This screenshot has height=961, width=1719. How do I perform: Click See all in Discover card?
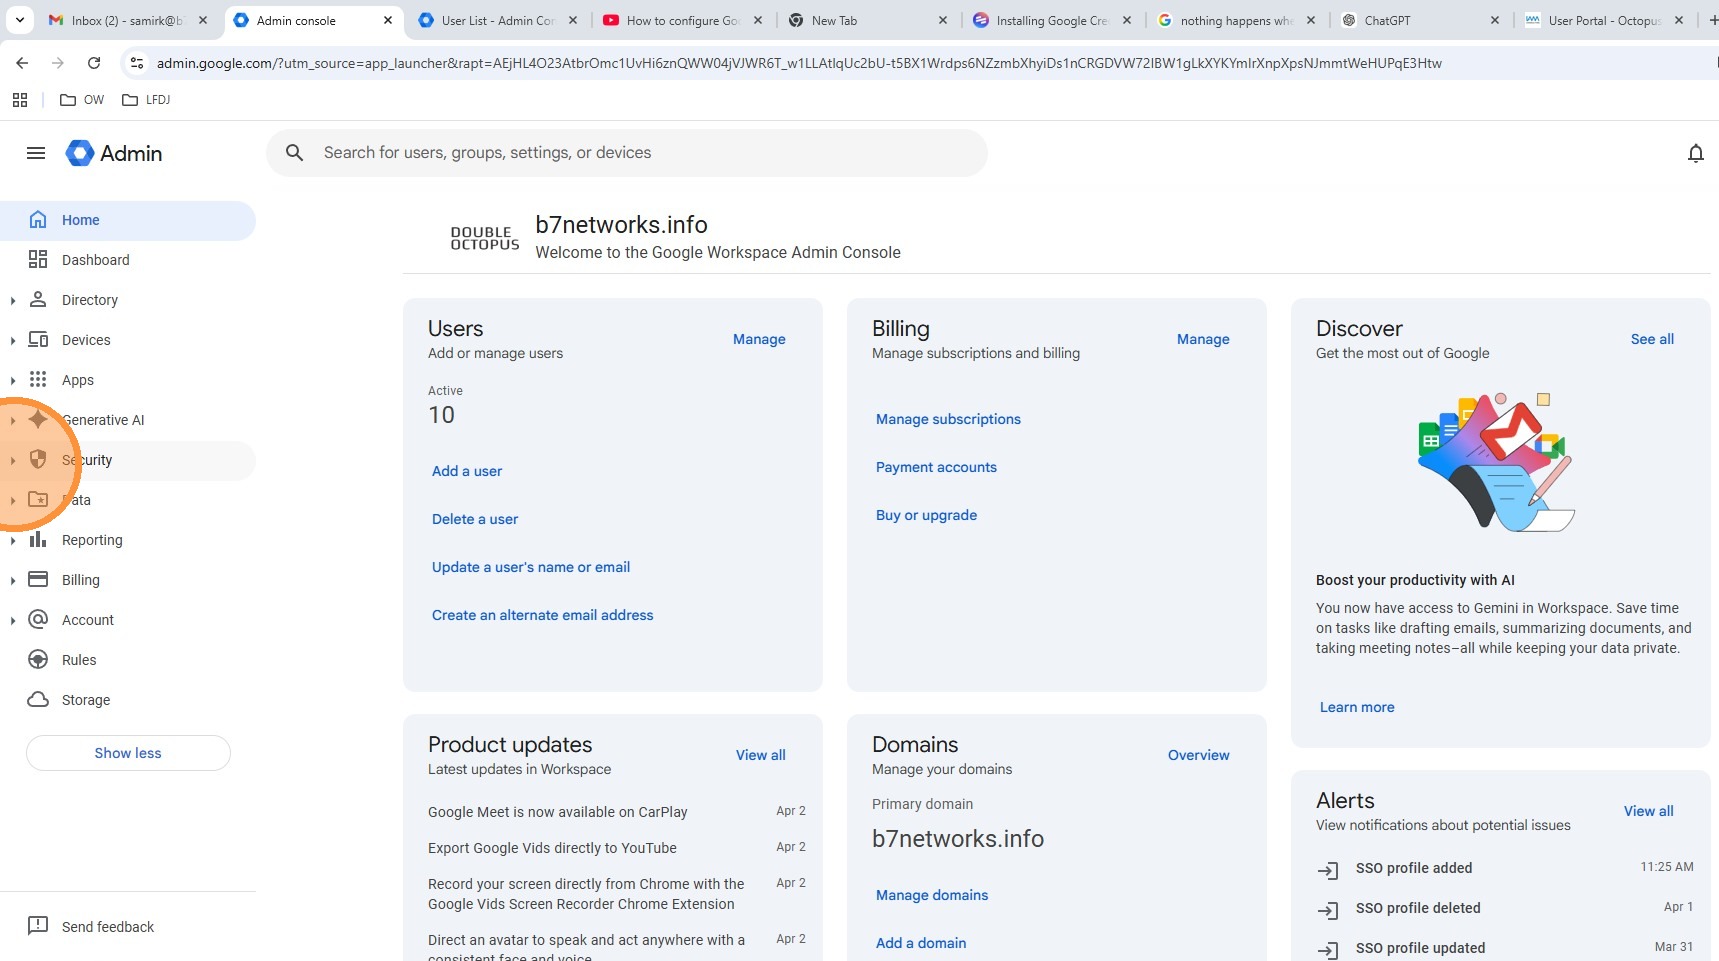click(x=1652, y=339)
